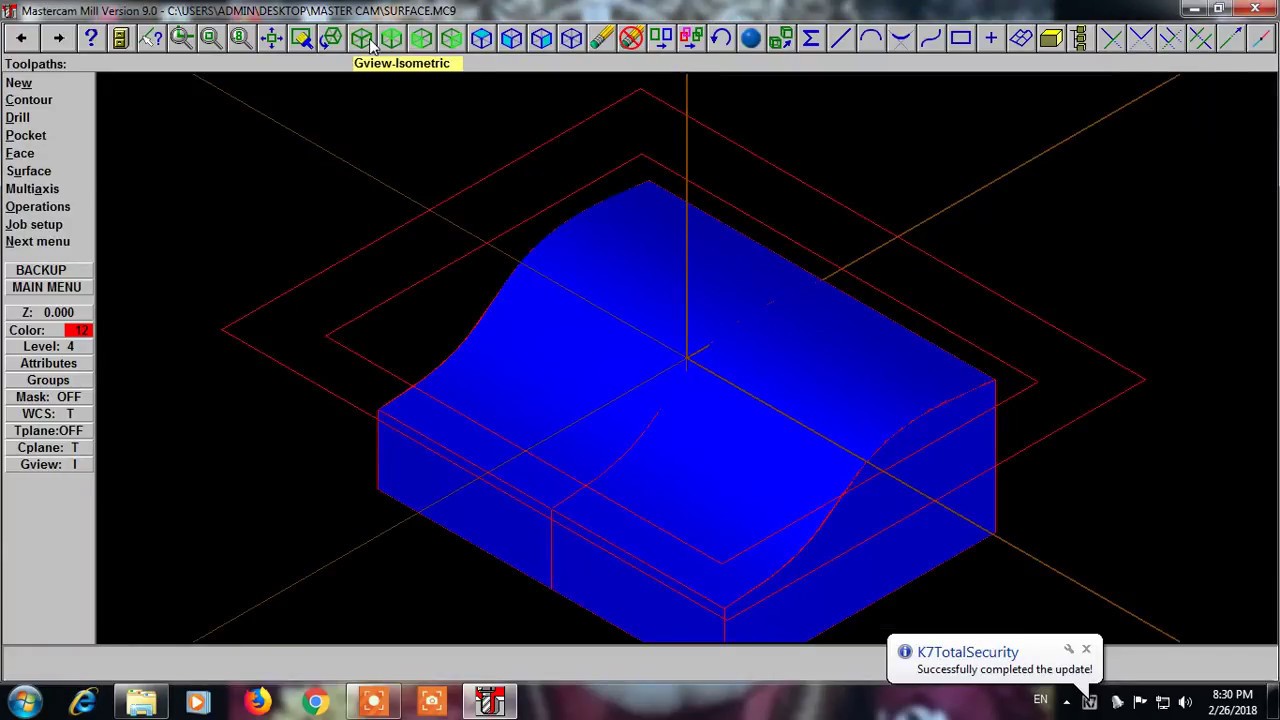Select the Gview-Dynamic rotating cube icon
Screen dimensions: 1280x720
tap(331, 38)
